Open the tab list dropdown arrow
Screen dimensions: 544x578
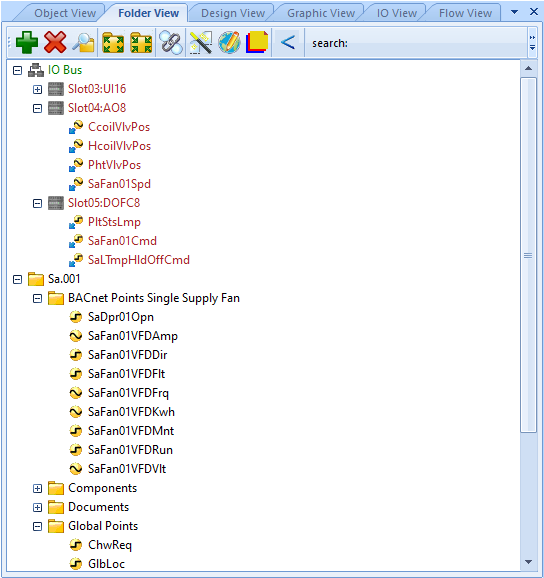(x=515, y=12)
